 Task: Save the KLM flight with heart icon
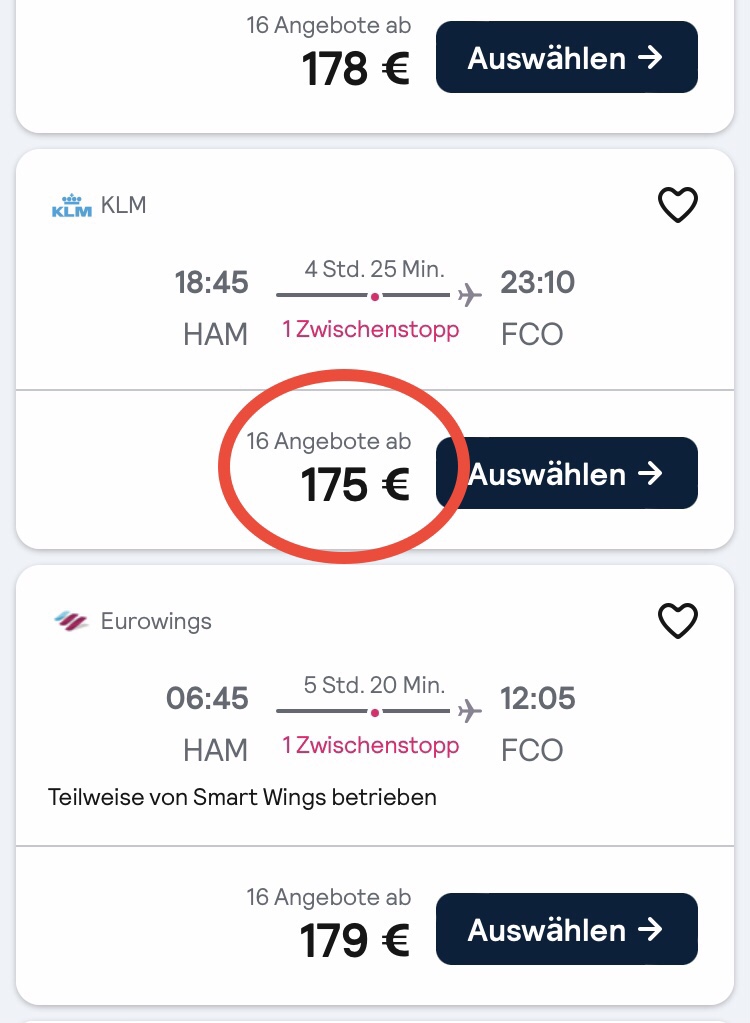[x=677, y=206]
